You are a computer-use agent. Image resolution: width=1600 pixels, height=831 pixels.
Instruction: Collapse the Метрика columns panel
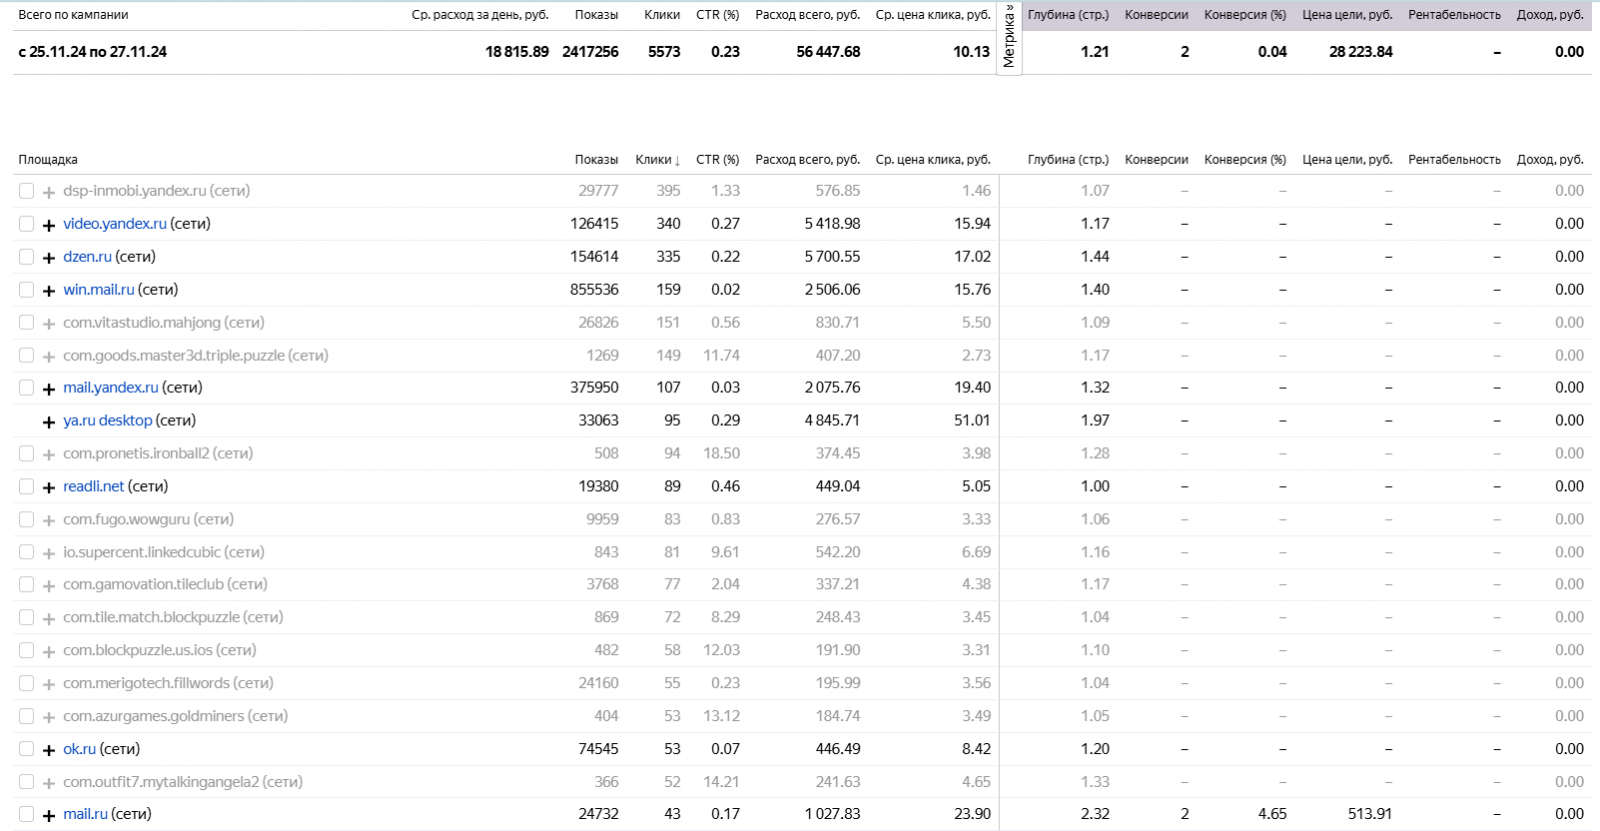[1009, 37]
